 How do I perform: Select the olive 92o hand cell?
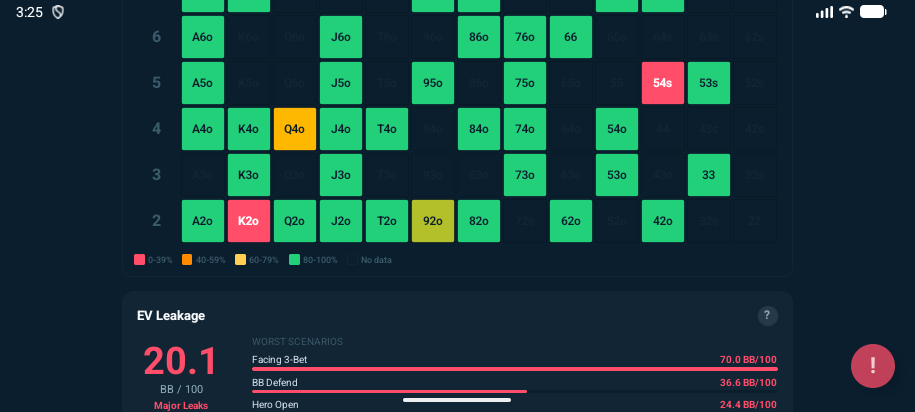pos(433,221)
